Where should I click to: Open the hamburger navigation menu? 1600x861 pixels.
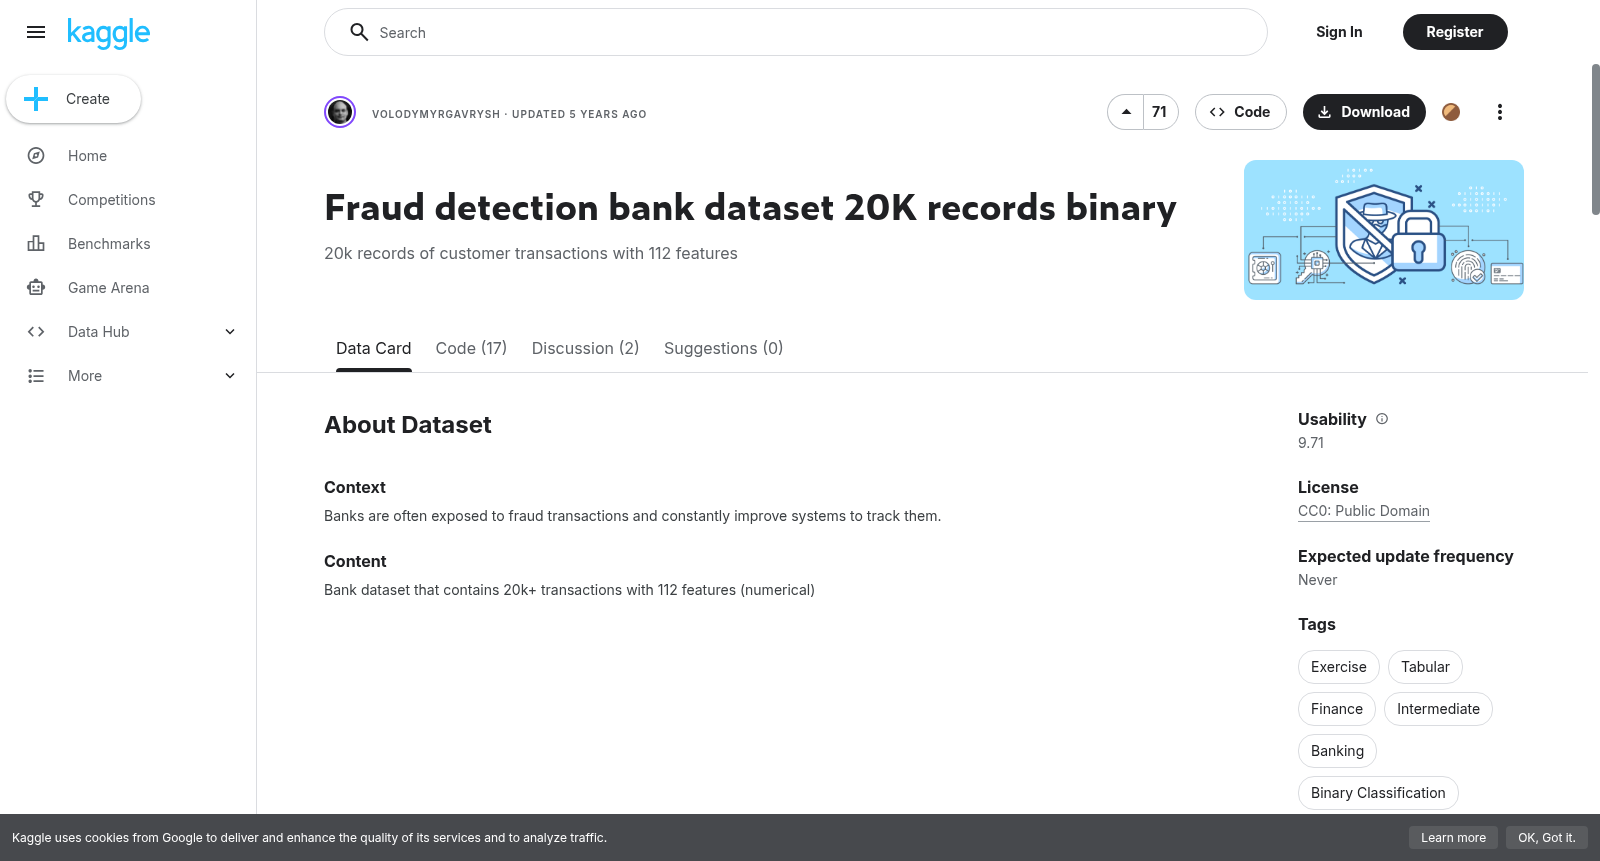click(x=36, y=32)
